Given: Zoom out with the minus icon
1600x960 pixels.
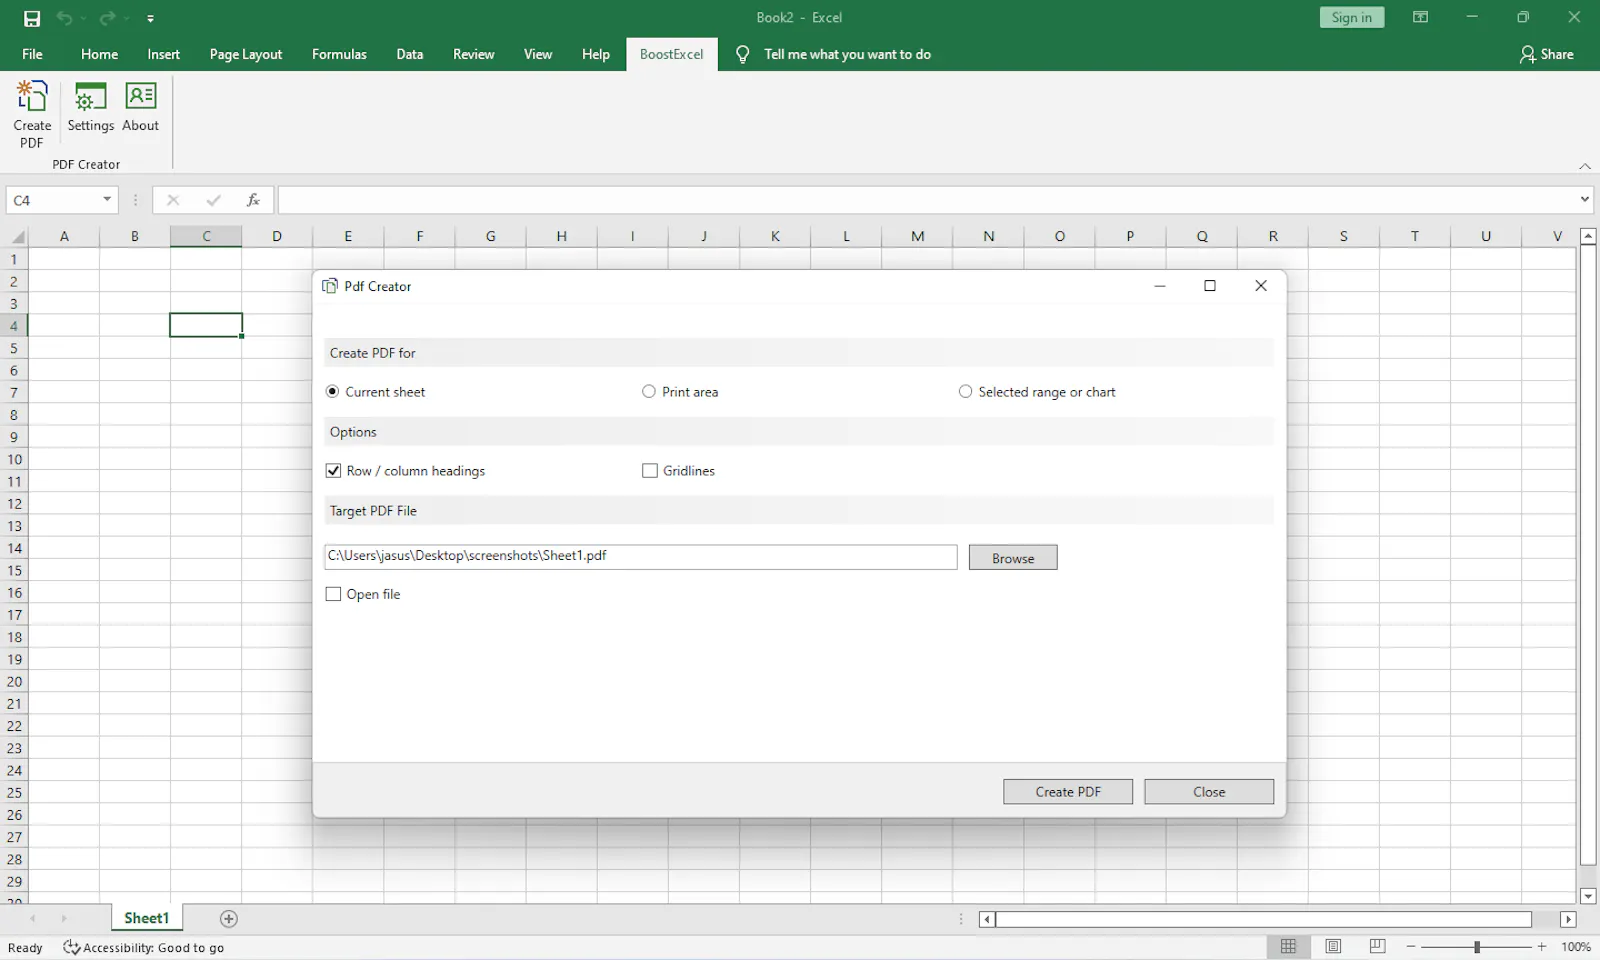Looking at the screenshot, I should tap(1411, 946).
